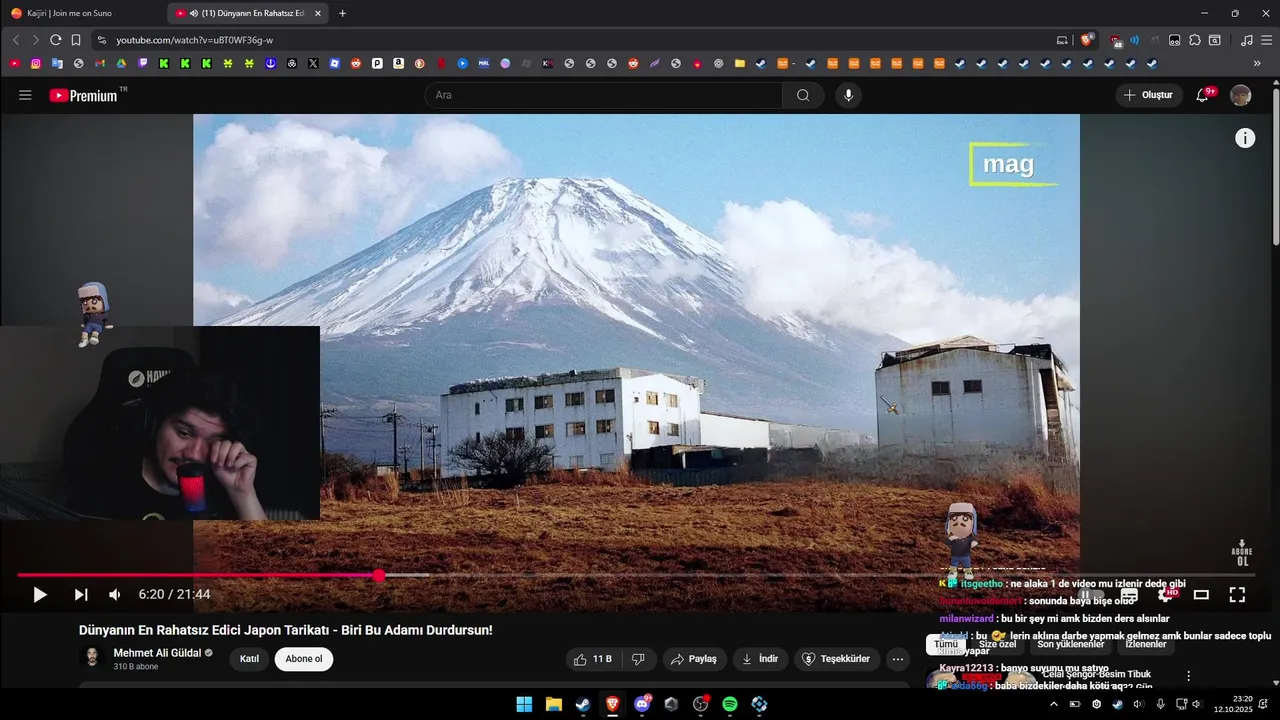Dislike the video
The width and height of the screenshot is (1280, 720).
pyautogui.click(x=638, y=659)
